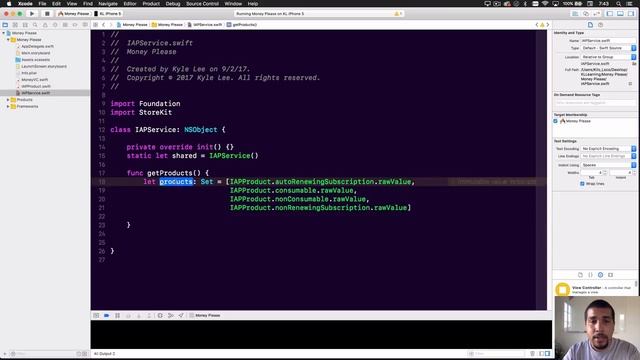Toggle the Wrap lines checkbox
Screen dimensions: 640x360
(582, 184)
